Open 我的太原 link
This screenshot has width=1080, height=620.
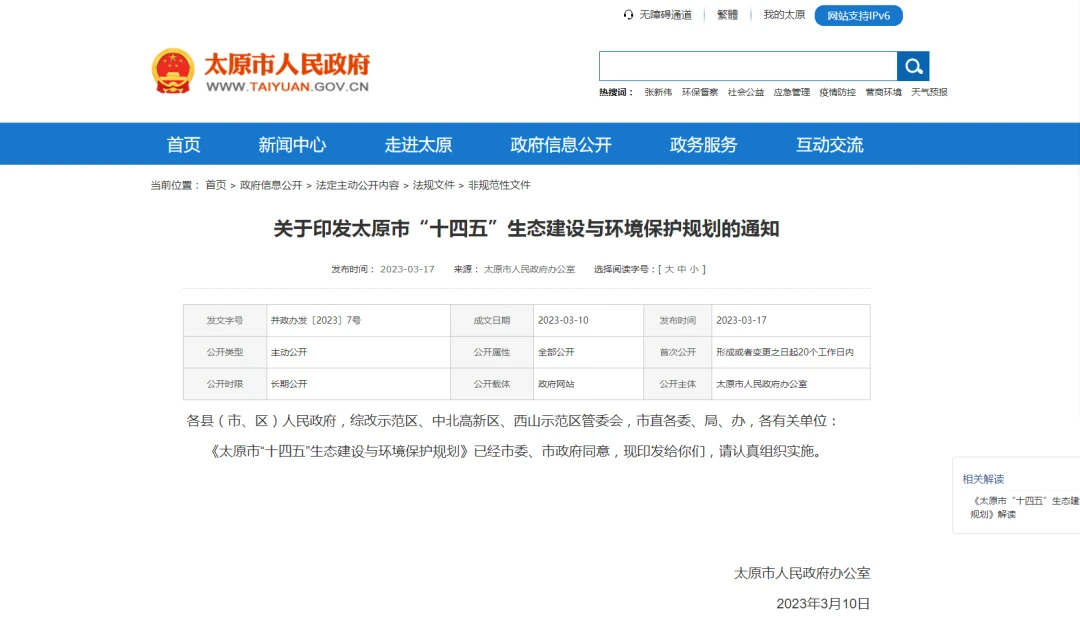tap(784, 15)
